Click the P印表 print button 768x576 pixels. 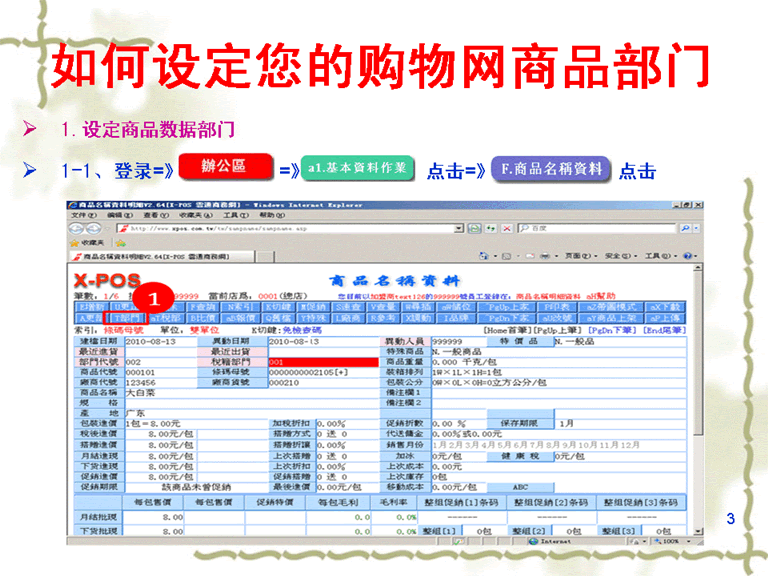coord(557,307)
